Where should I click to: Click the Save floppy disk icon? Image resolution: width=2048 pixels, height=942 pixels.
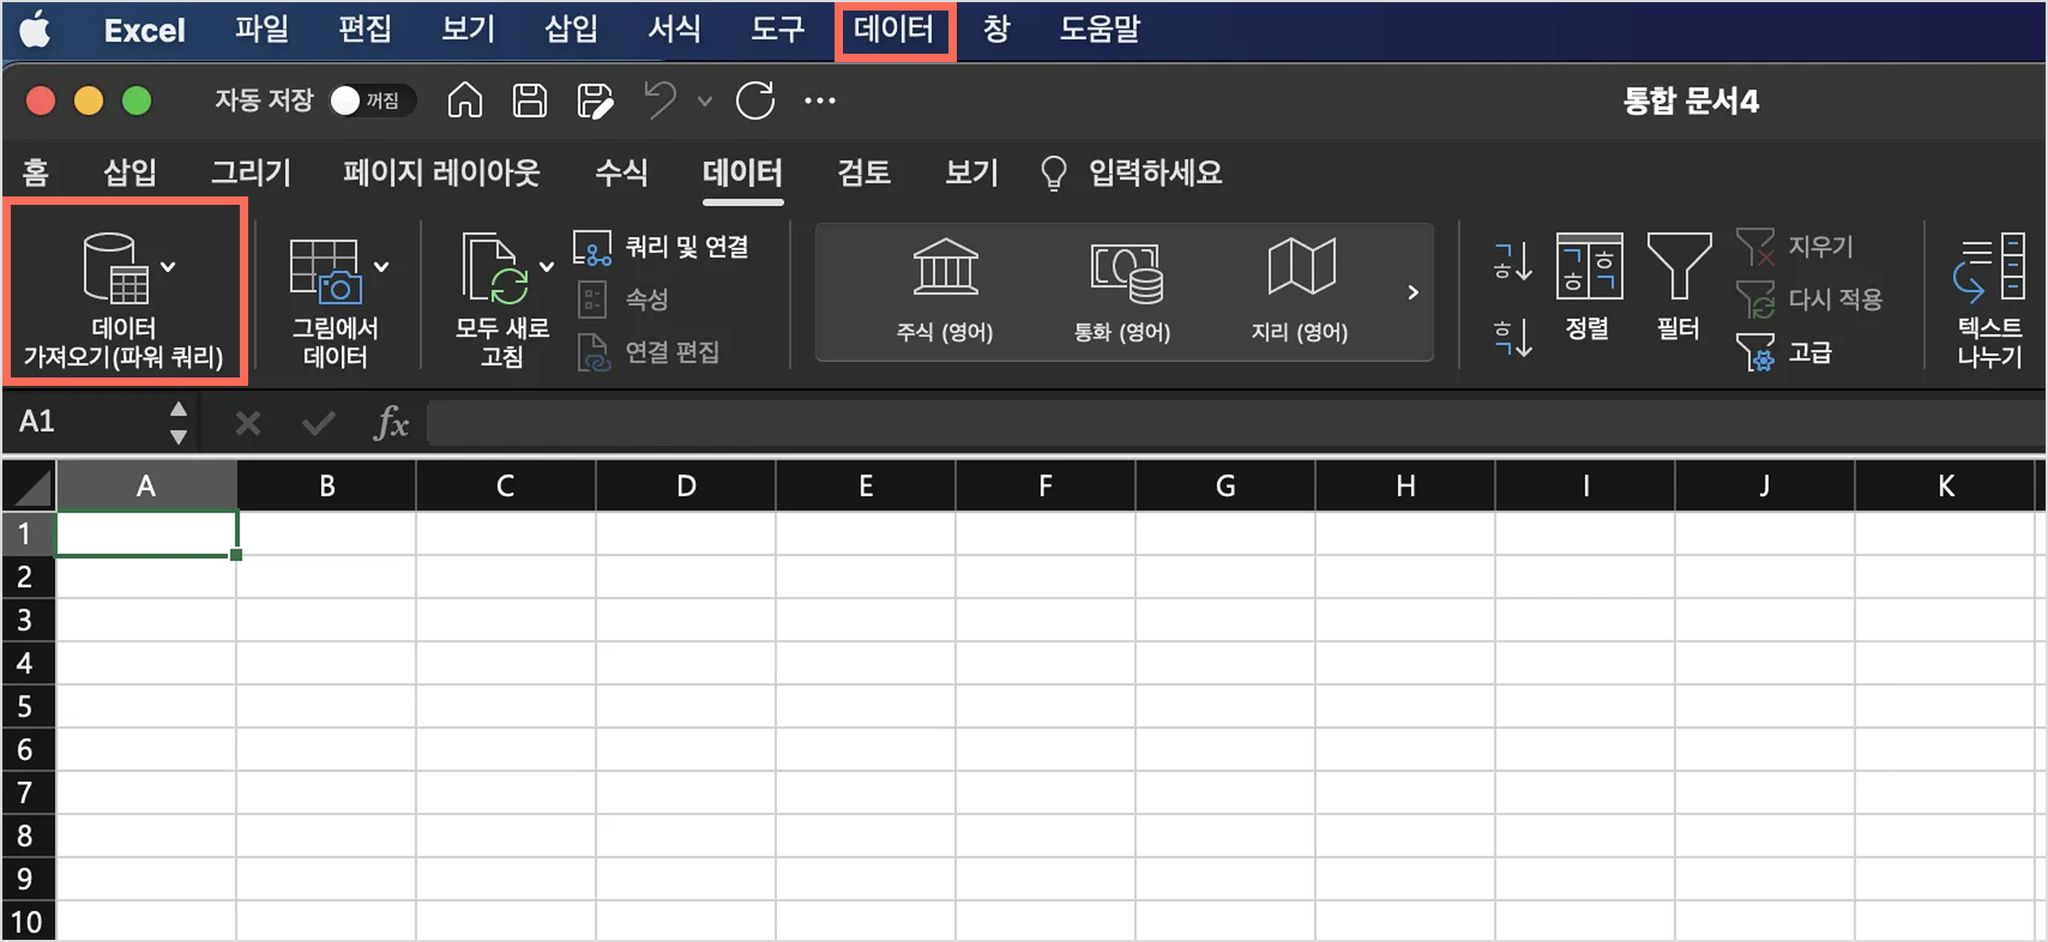[x=530, y=100]
